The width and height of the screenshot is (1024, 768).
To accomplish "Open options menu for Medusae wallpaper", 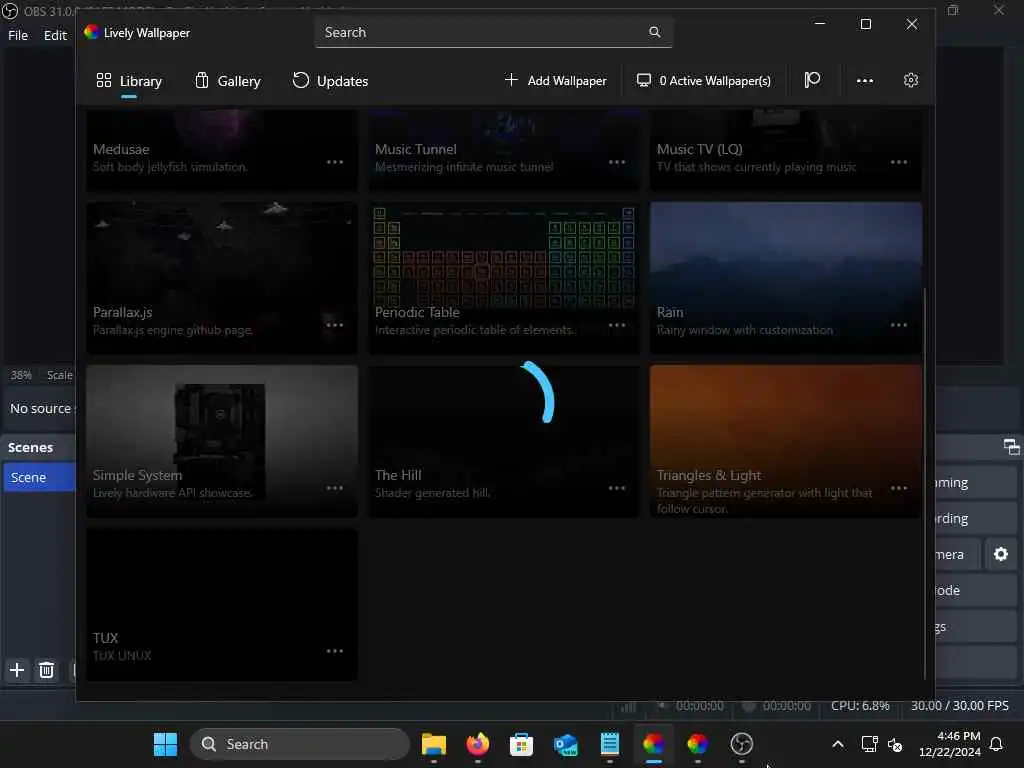I will pyautogui.click(x=335, y=162).
